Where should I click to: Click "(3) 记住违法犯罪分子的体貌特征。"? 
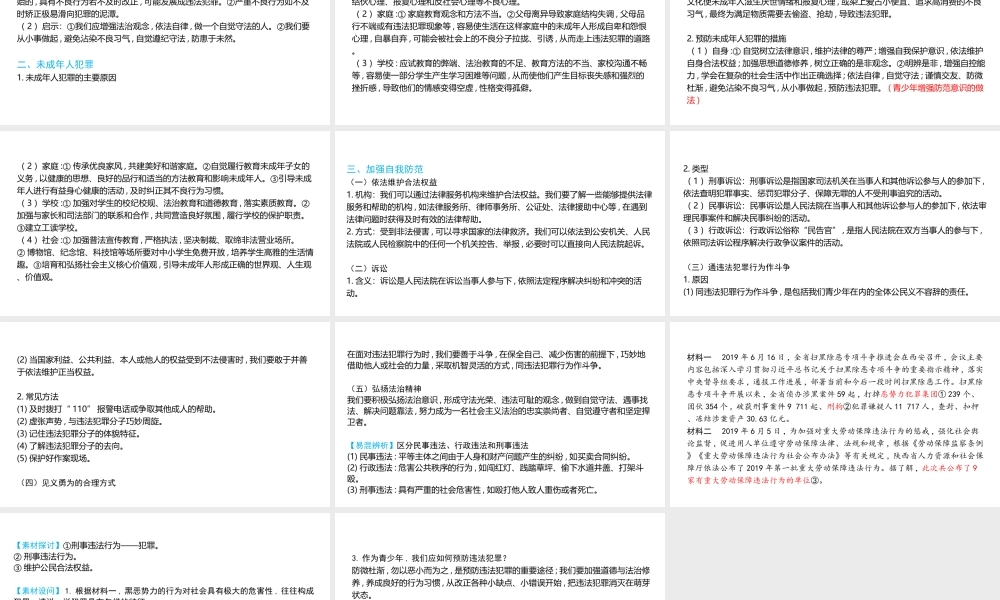click(x=78, y=434)
